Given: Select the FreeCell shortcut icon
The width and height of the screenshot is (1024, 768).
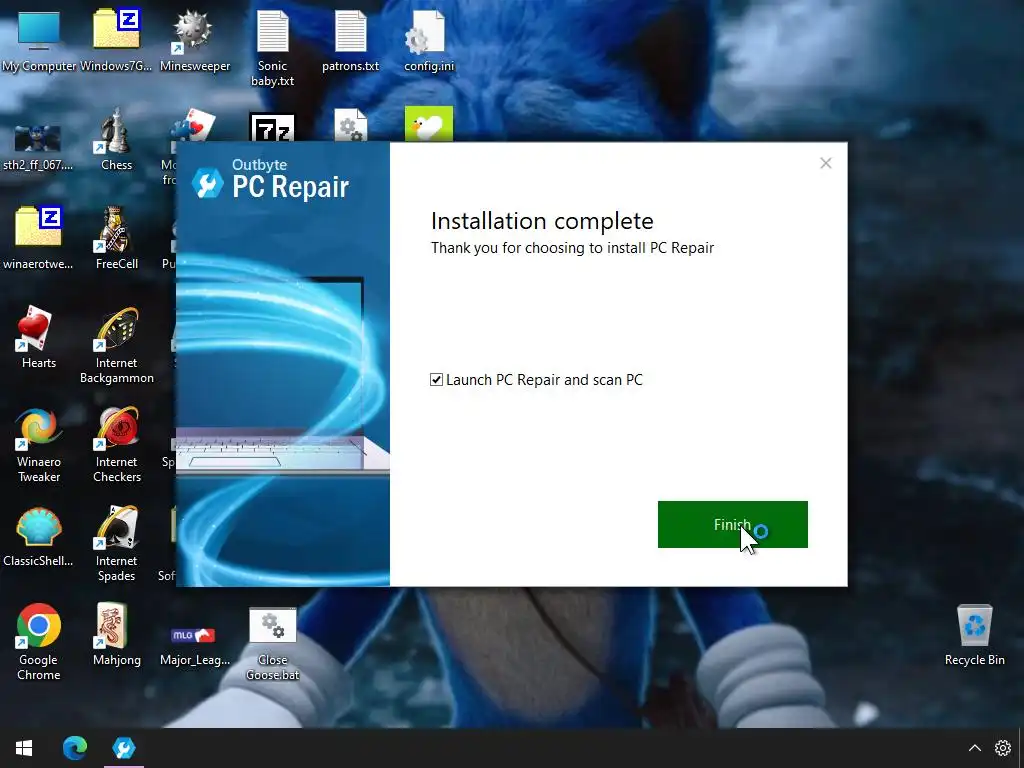Looking at the screenshot, I should [116, 238].
